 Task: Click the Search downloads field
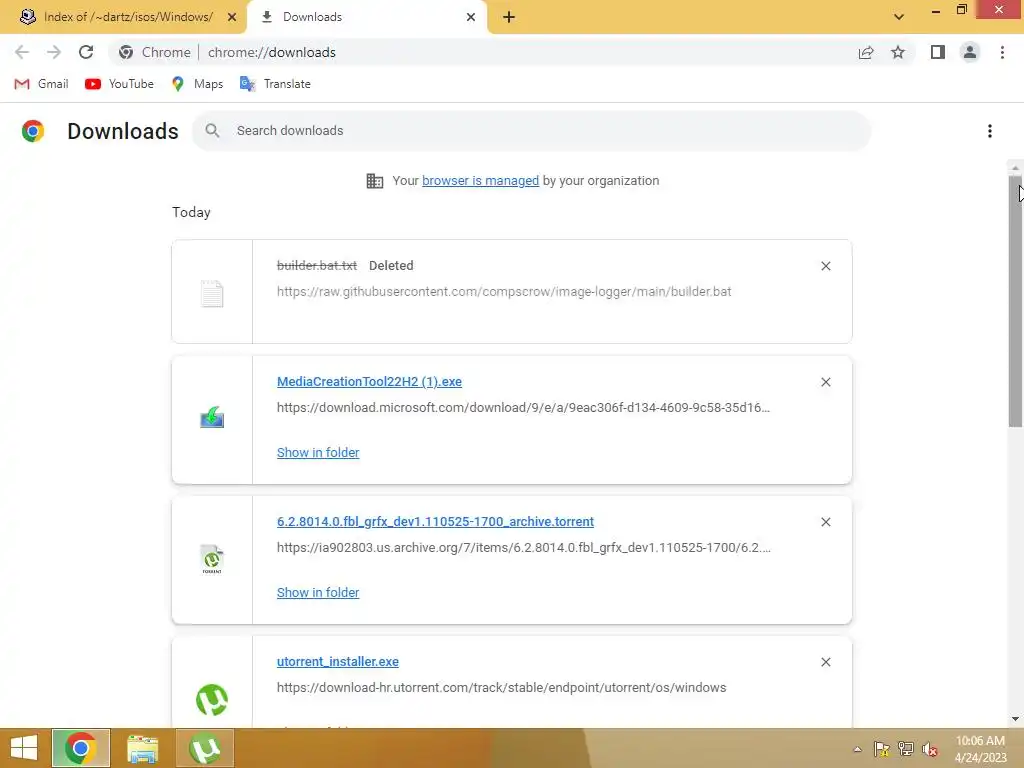pos(531,131)
